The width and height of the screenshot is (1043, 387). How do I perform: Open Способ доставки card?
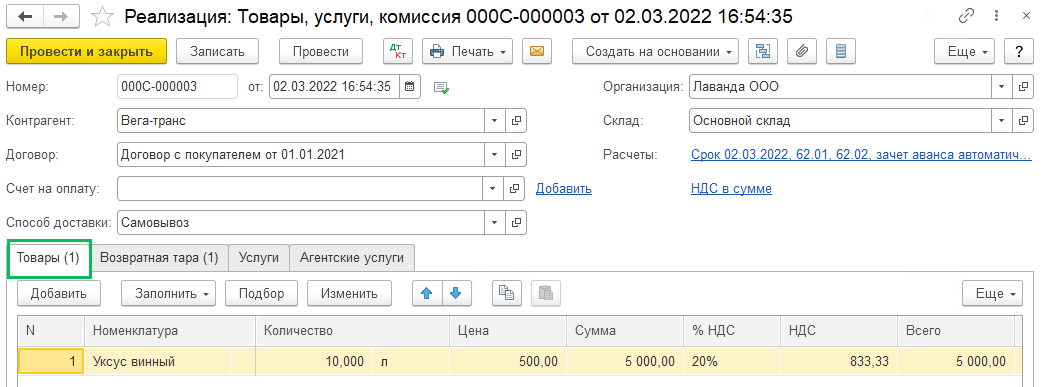[x=516, y=222]
